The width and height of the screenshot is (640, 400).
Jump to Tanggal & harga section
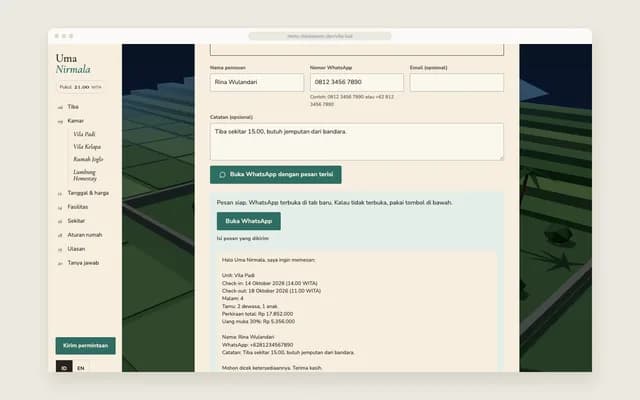pos(88,193)
